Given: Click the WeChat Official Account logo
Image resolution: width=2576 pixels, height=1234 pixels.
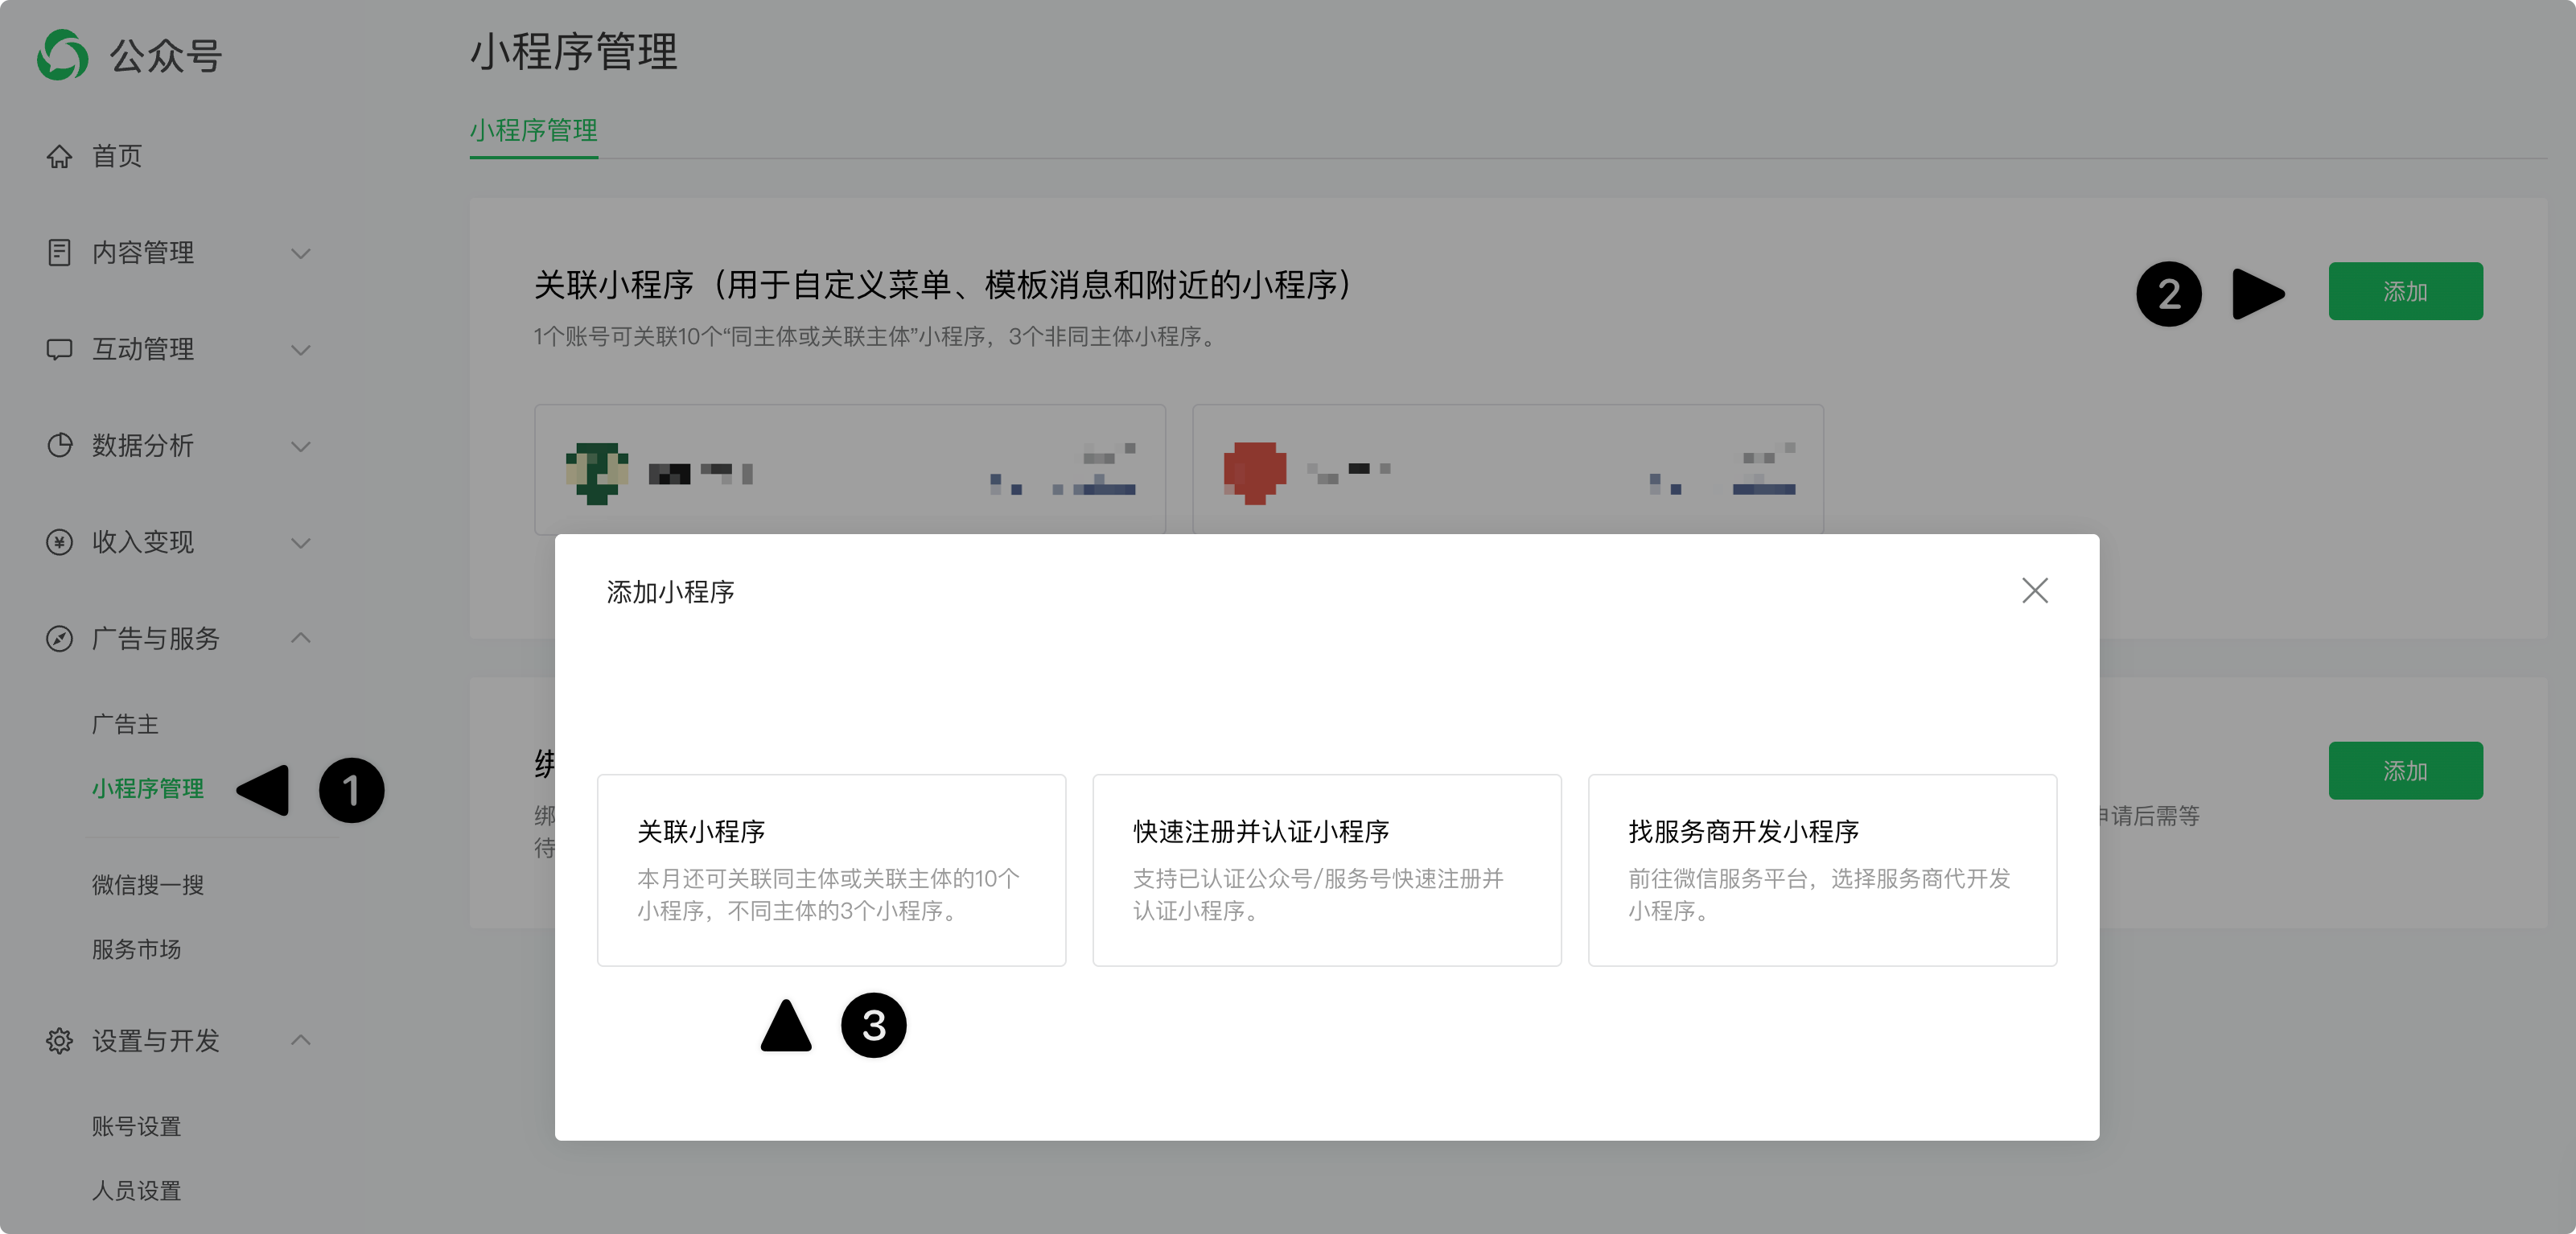Looking at the screenshot, I should point(62,54).
